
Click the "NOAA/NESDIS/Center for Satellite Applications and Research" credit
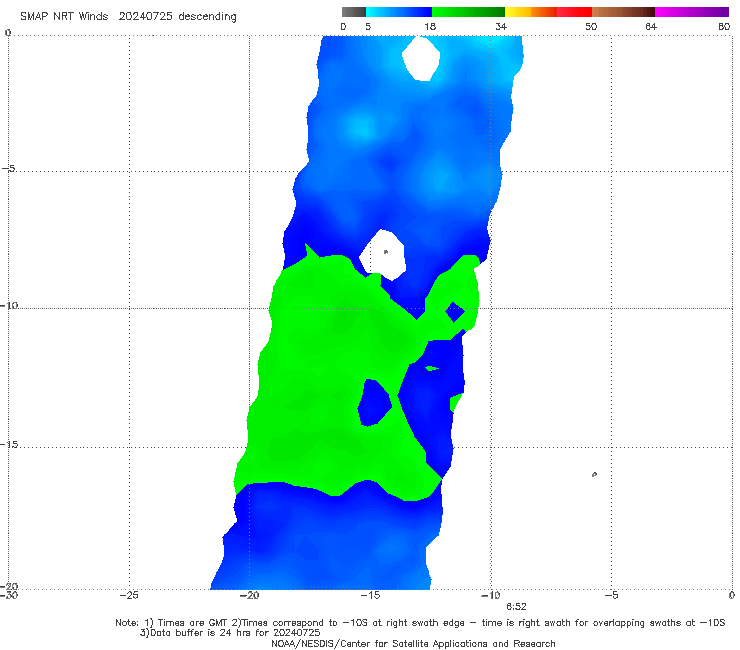413,644
